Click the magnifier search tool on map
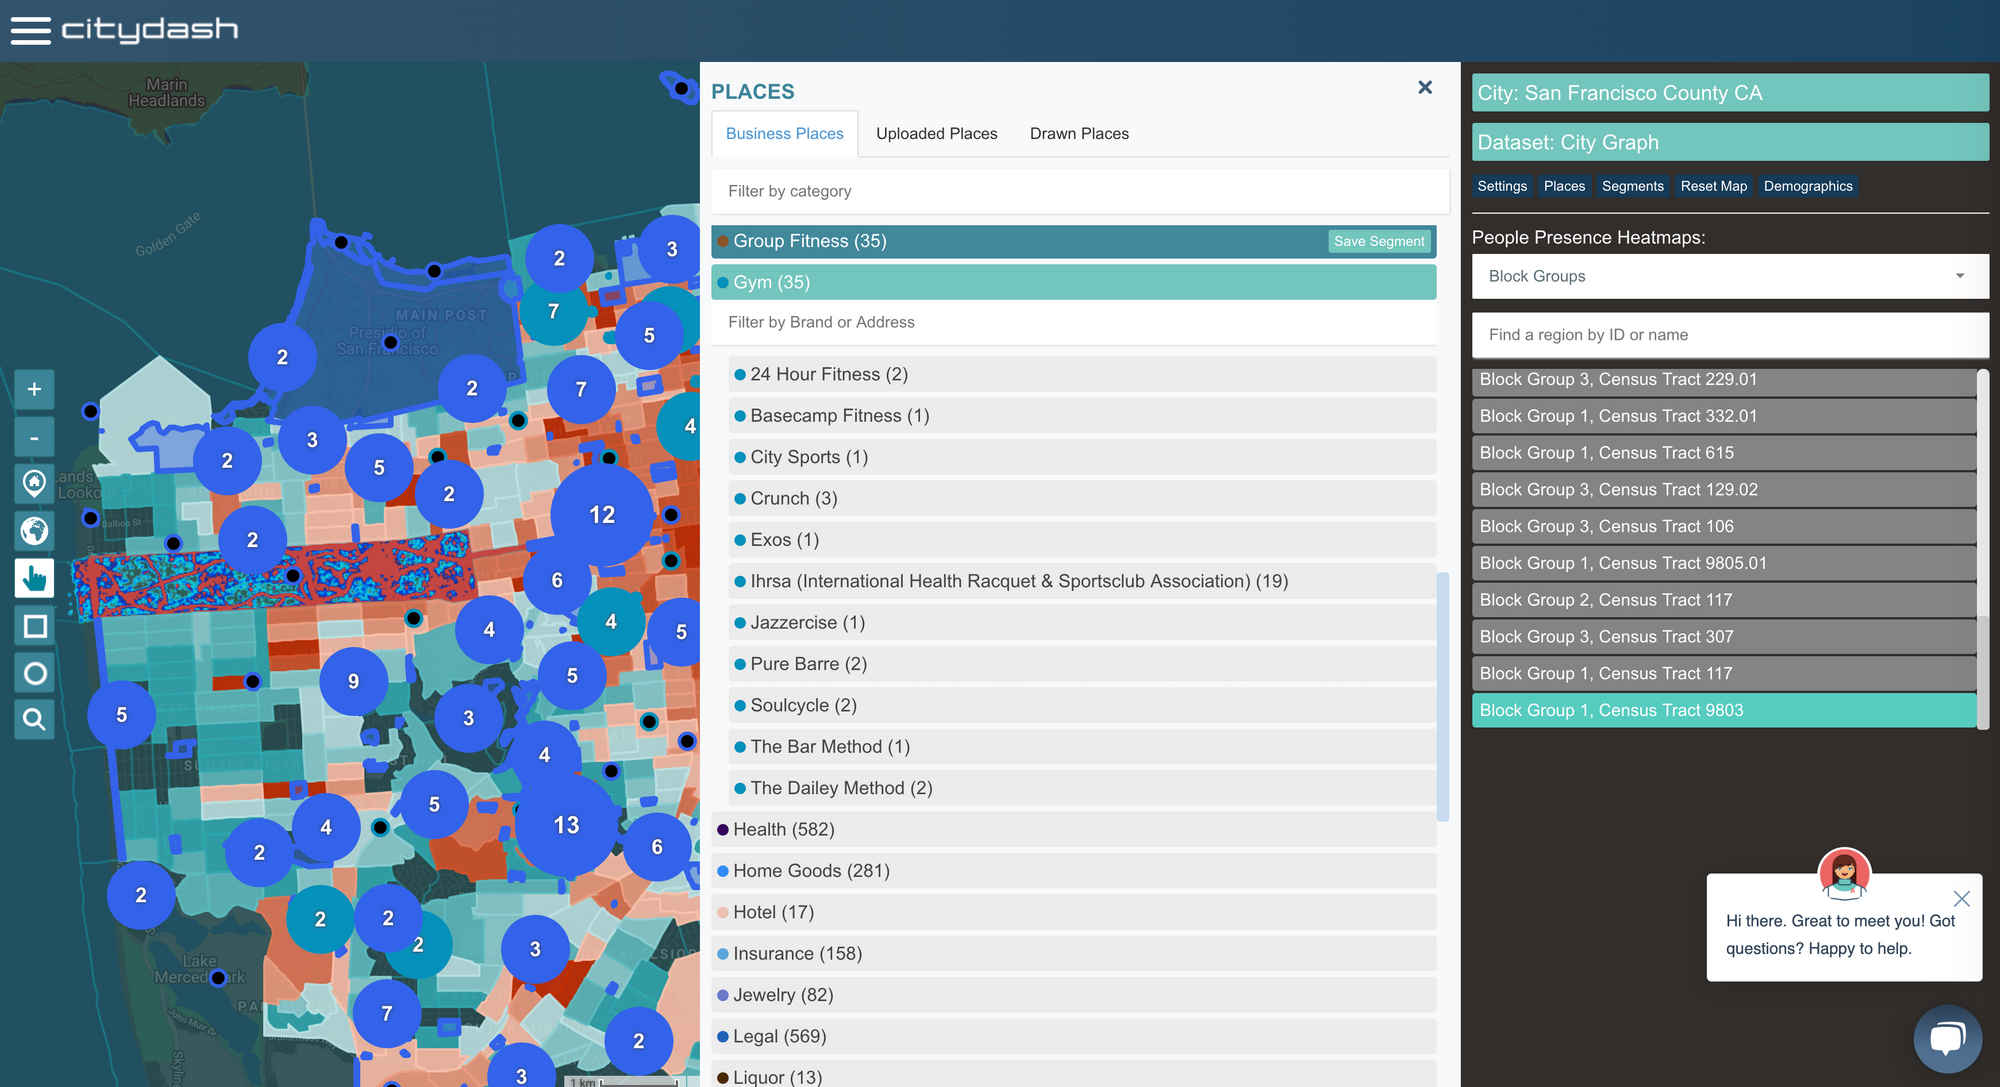This screenshot has height=1087, width=2000. tap(34, 719)
